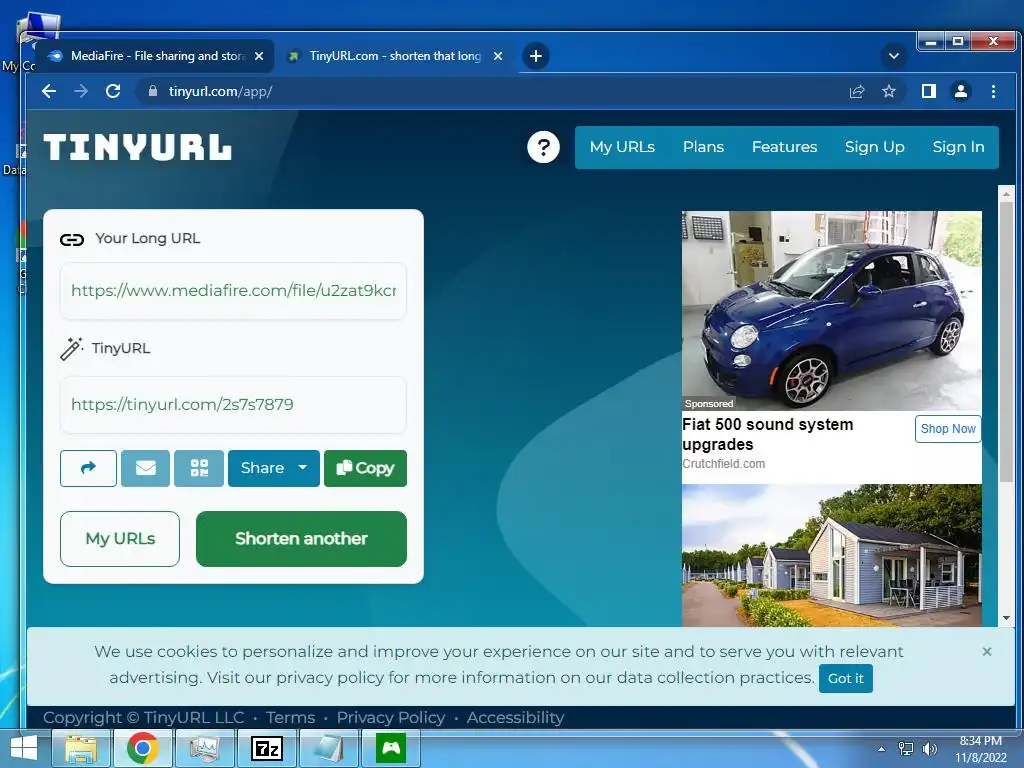Open the Windows Start button
Screen dimensions: 1024x768
click(x=24, y=748)
